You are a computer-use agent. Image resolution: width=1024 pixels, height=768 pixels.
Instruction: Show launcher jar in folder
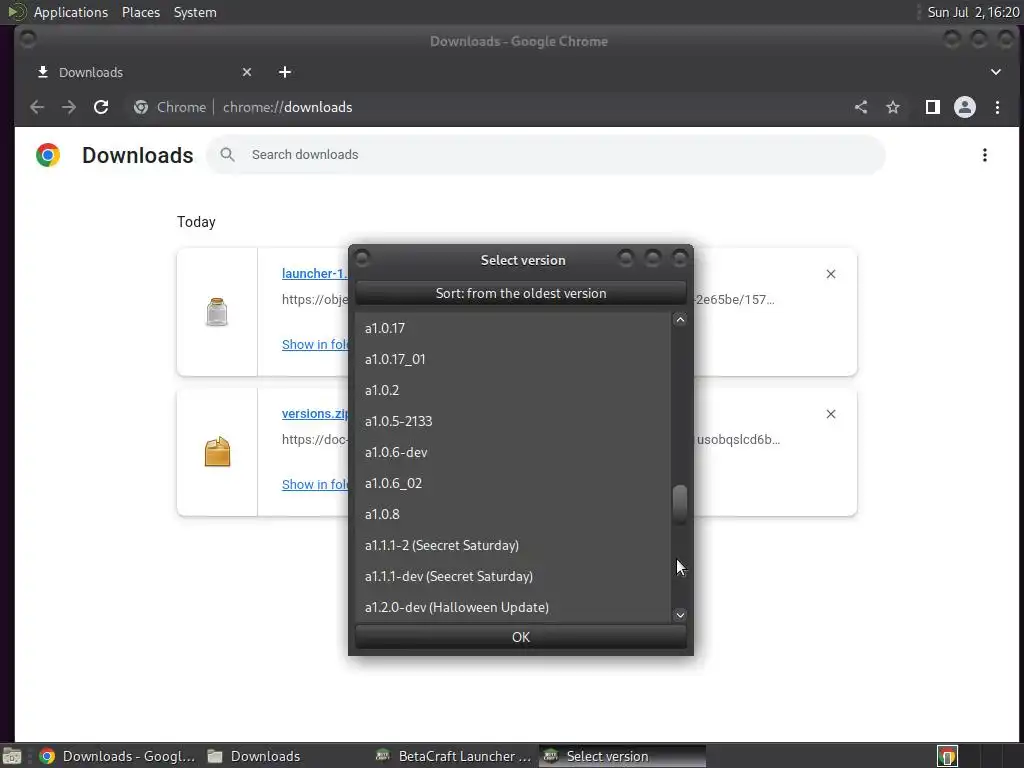(315, 344)
